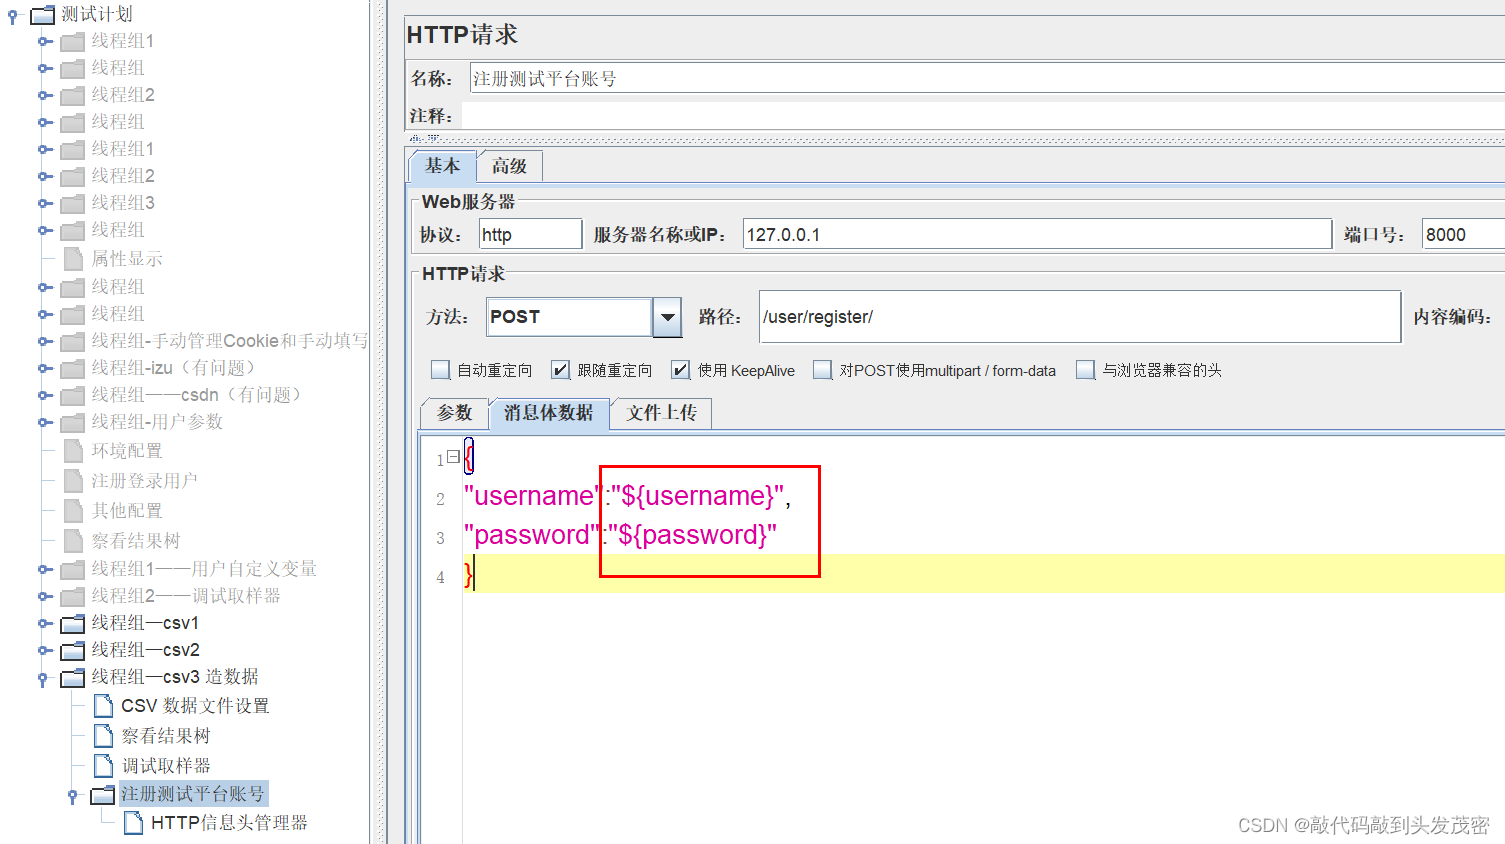Toggle the 自动重定向 checkbox
This screenshot has height=844, width=1505.
[x=440, y=370]
